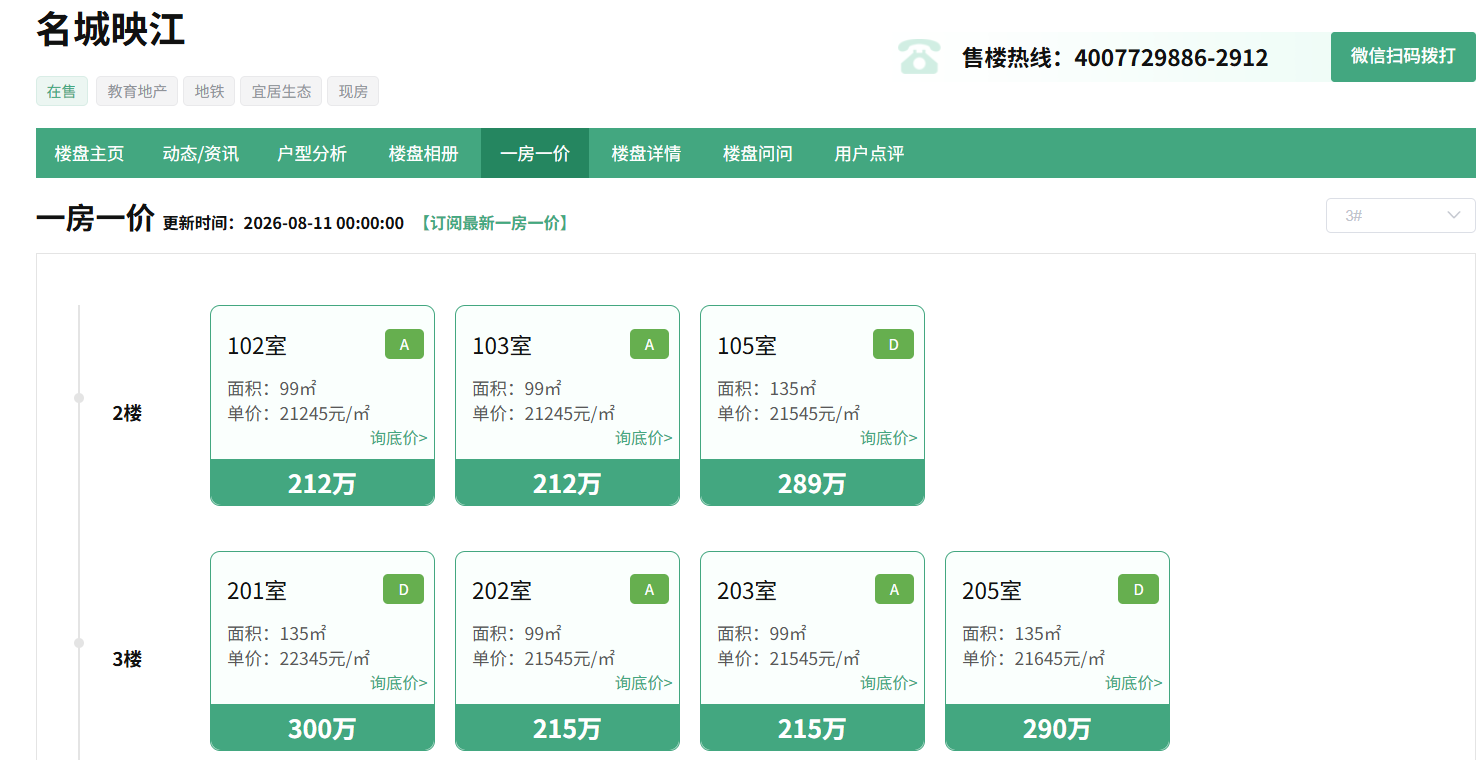Image resolution: width=1480 pixels, height=760 pixels.
Task: Click 询底价 on the 103室 card
Action: [x=644, y=438]
